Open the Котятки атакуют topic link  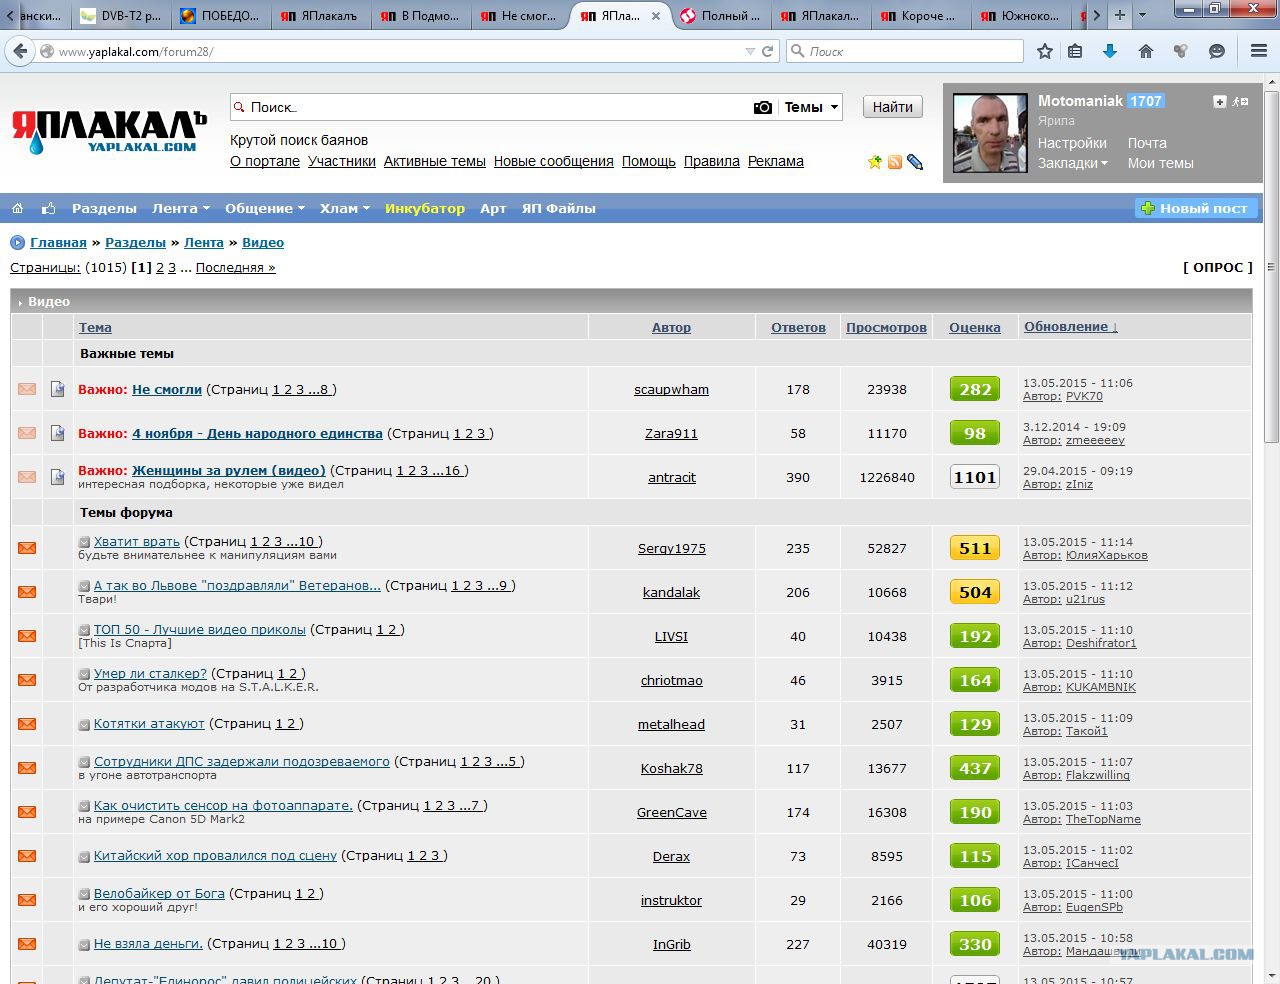pyautogui.click(x=149, y=724)
